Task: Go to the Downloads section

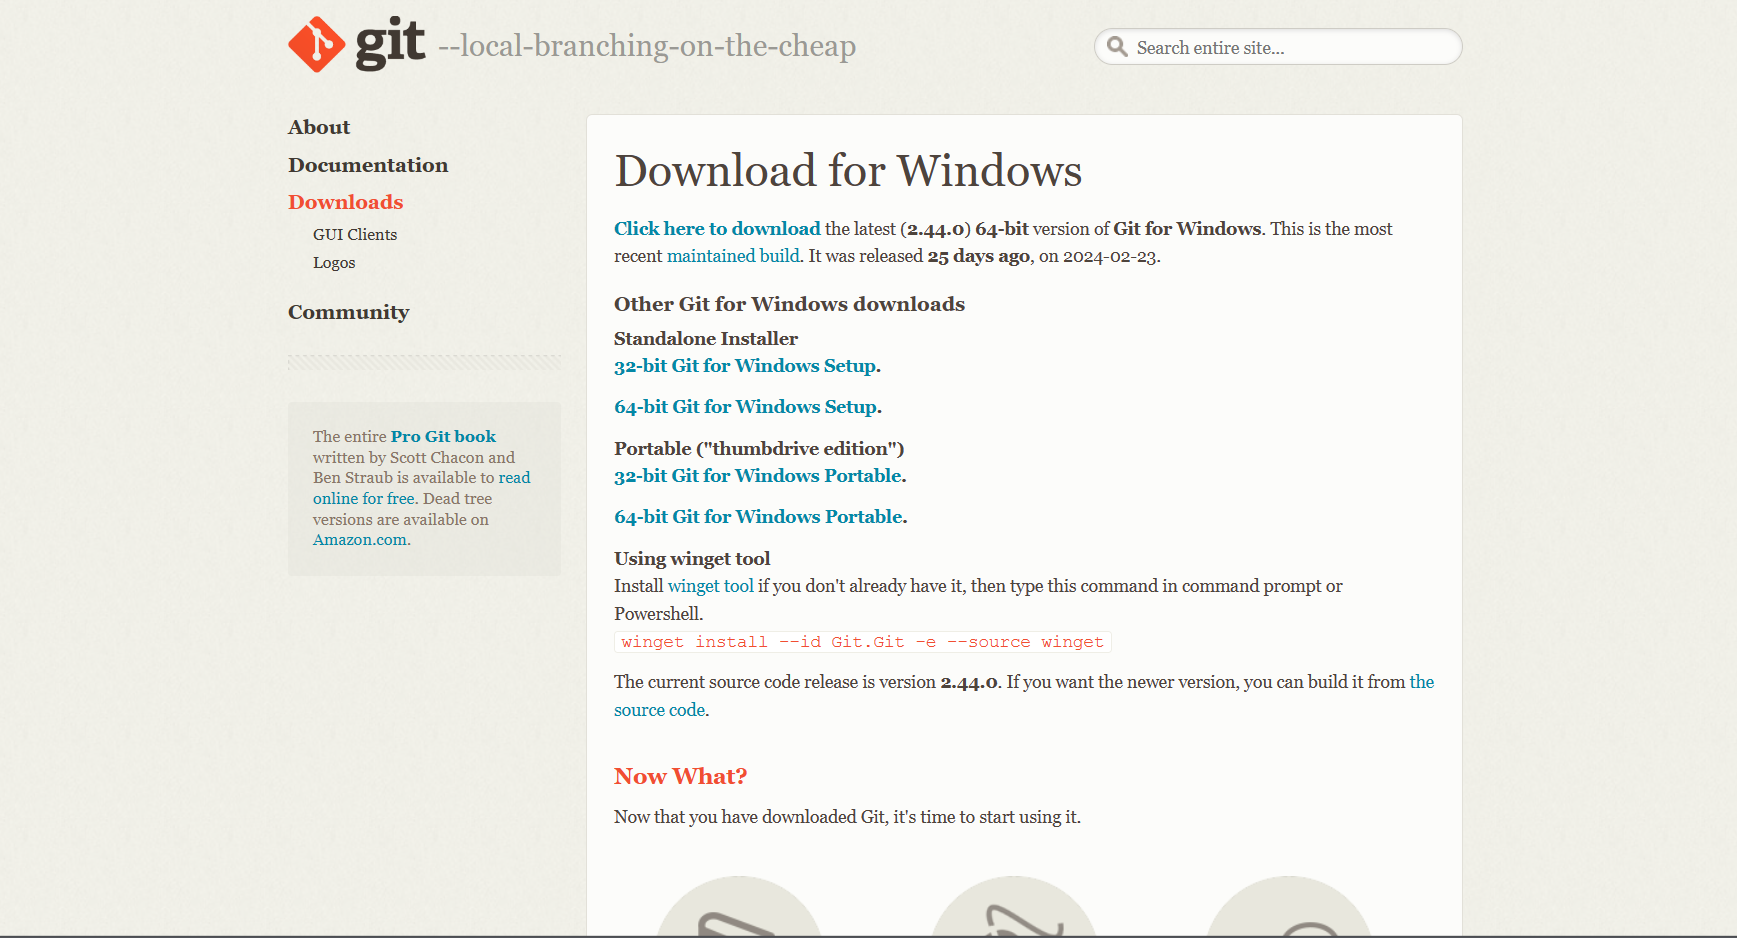Action: 346,202
